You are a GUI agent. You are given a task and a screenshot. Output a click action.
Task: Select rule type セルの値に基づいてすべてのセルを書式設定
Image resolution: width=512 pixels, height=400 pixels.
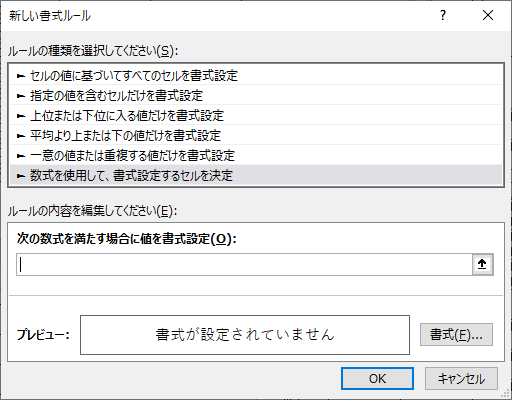[x=256, y=76]
